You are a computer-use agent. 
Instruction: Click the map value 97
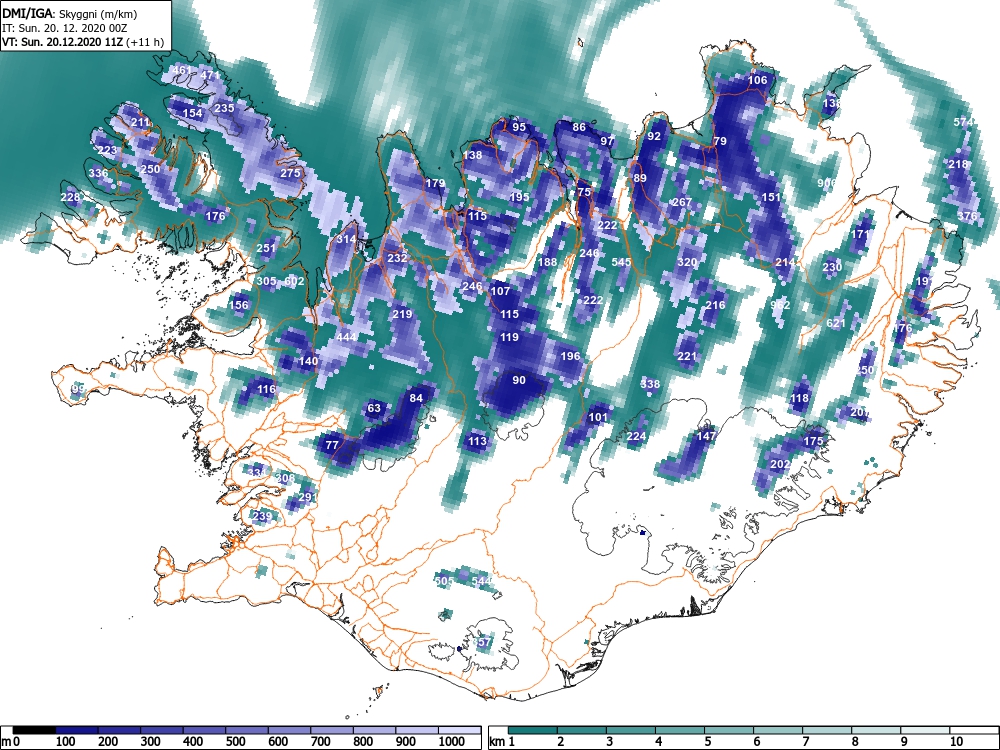607,141
